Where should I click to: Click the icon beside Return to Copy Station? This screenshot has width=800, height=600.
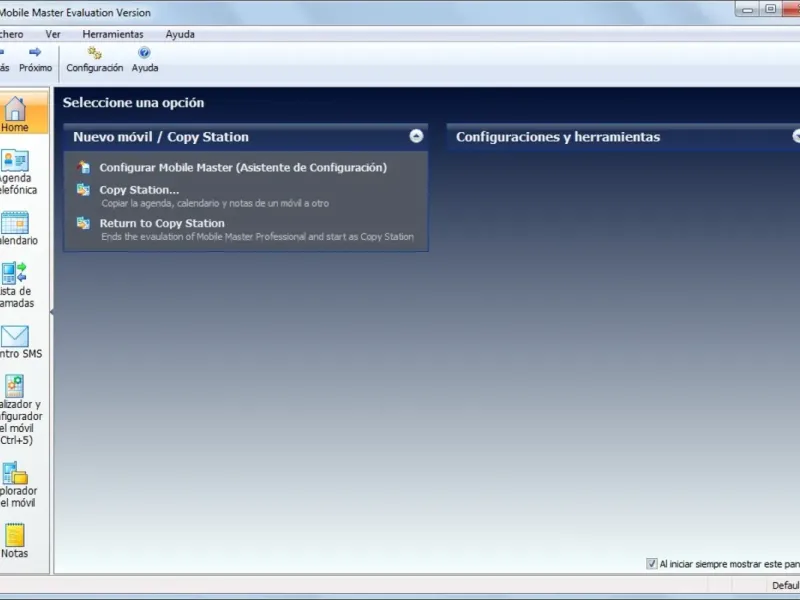[x=83, y=223]
